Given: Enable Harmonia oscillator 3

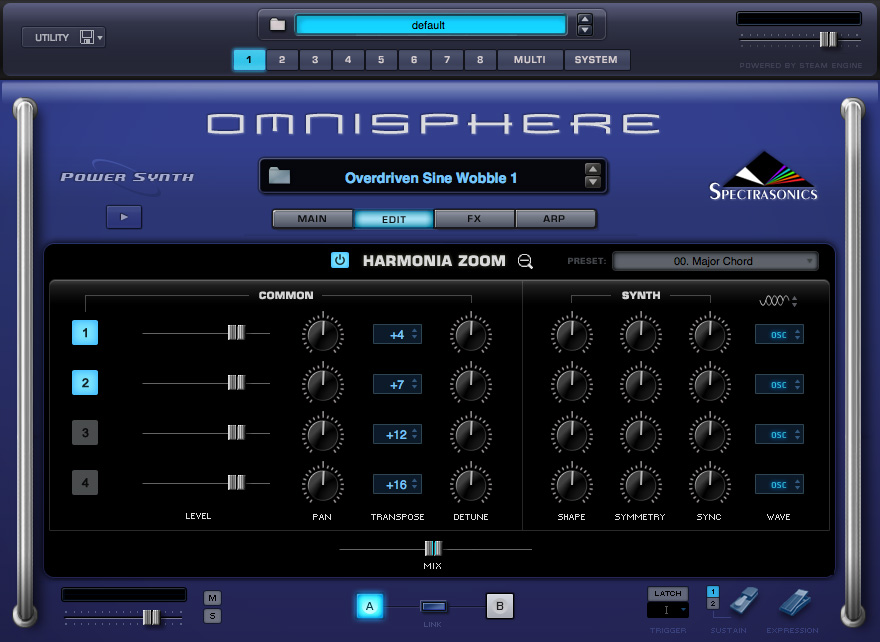Looking at the screenshot, I should pyautogui.click(x=85, y=432).
